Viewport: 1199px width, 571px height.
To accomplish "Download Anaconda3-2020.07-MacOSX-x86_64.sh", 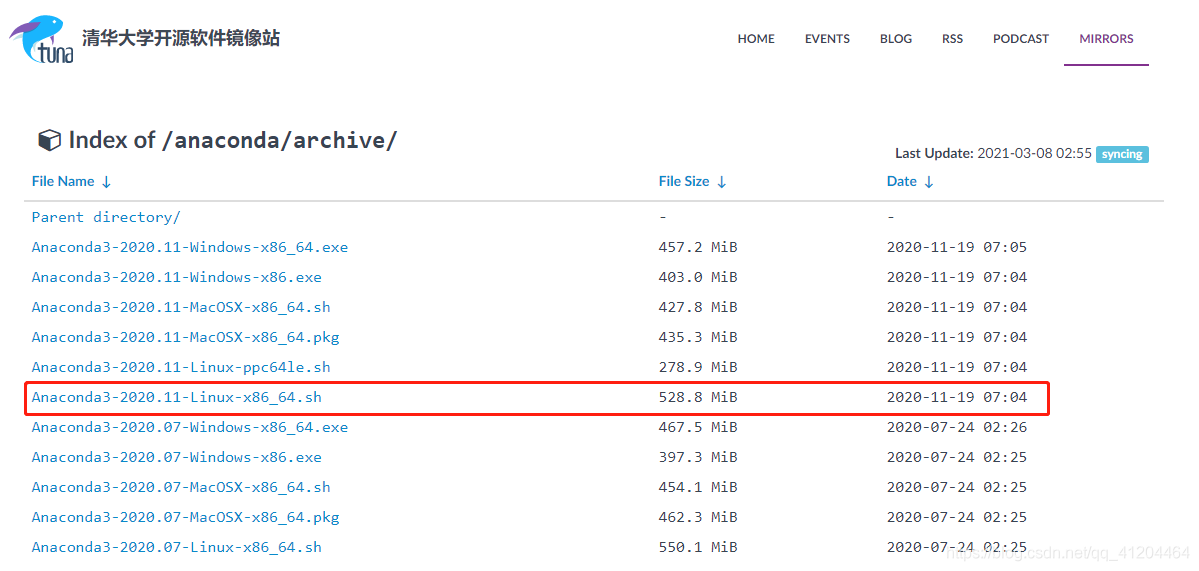I will click(x=181, y=487).
